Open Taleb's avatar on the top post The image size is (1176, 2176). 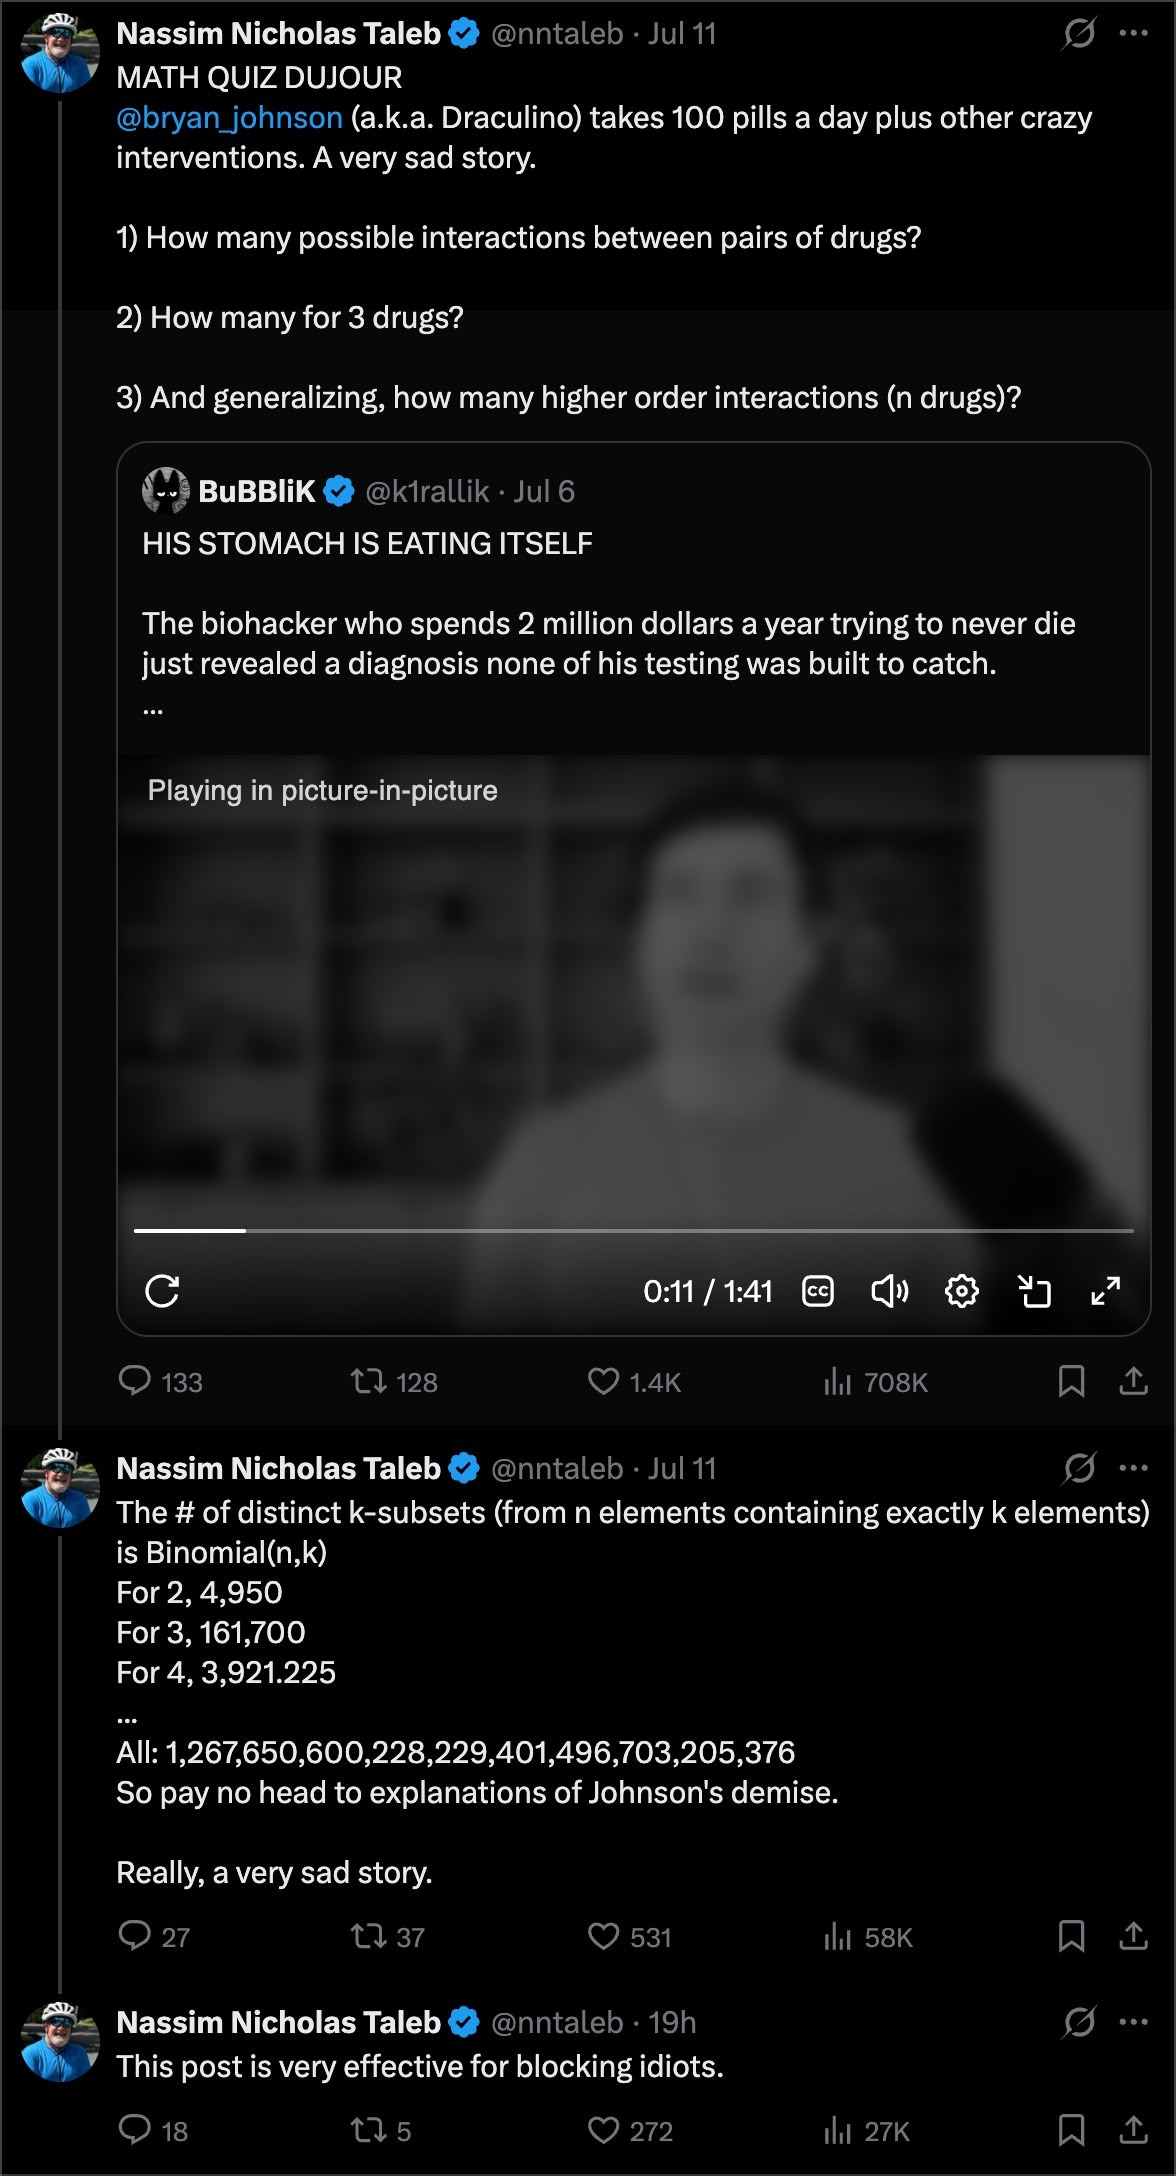point(60,52)
